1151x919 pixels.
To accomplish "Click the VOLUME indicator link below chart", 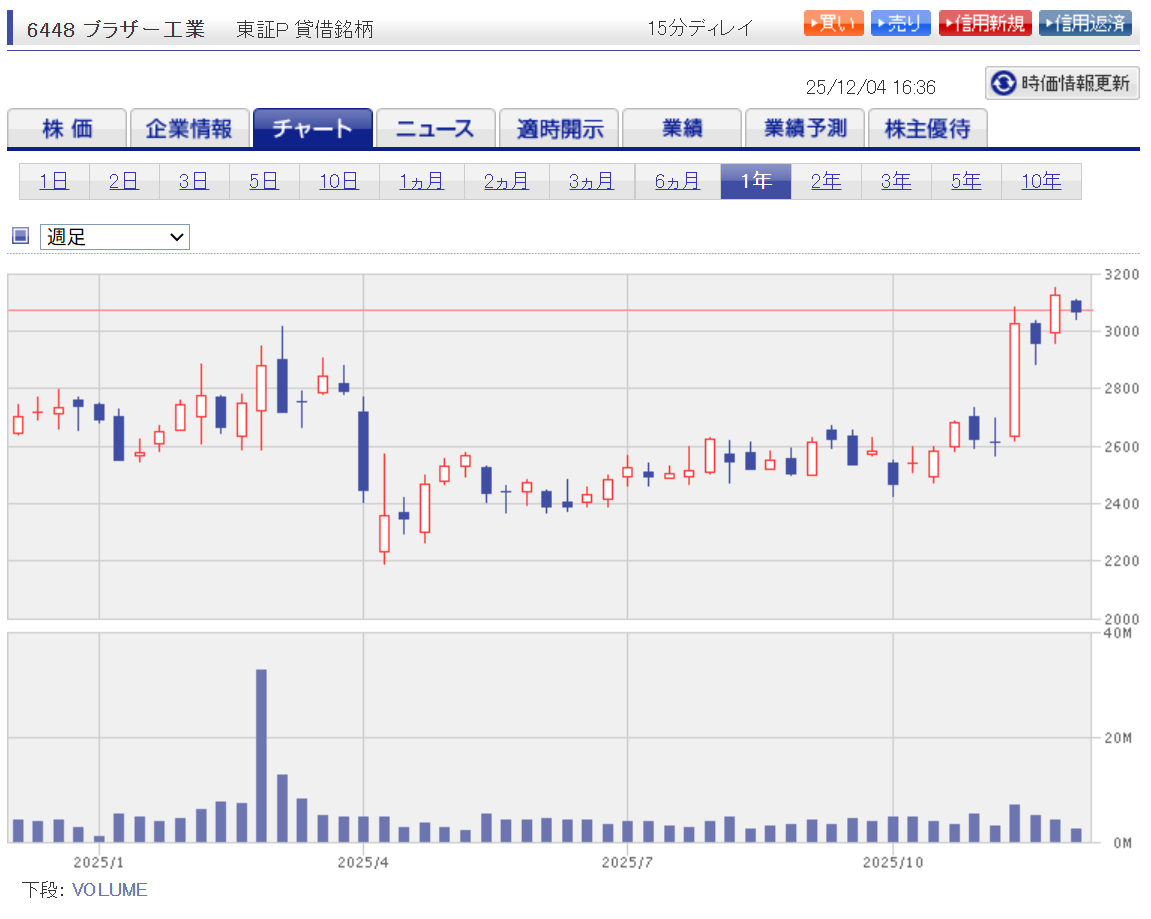I will pos(109,890).
